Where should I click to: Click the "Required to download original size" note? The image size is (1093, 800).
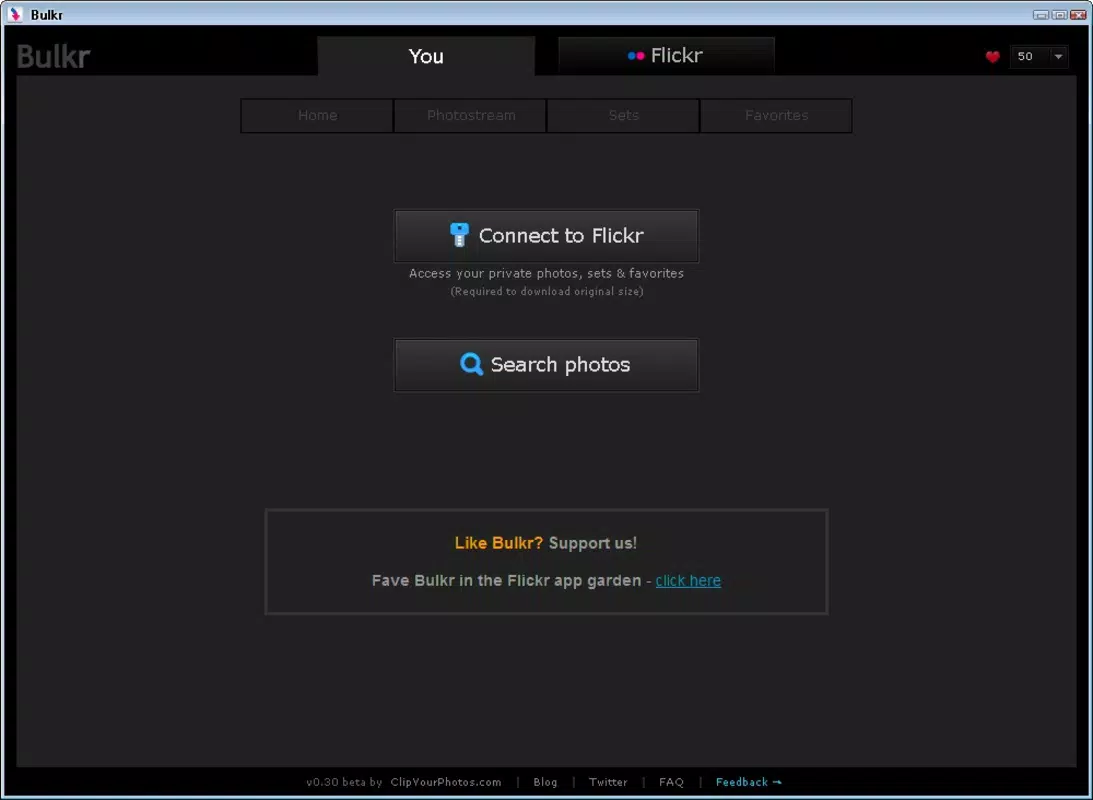coord(546,291)
